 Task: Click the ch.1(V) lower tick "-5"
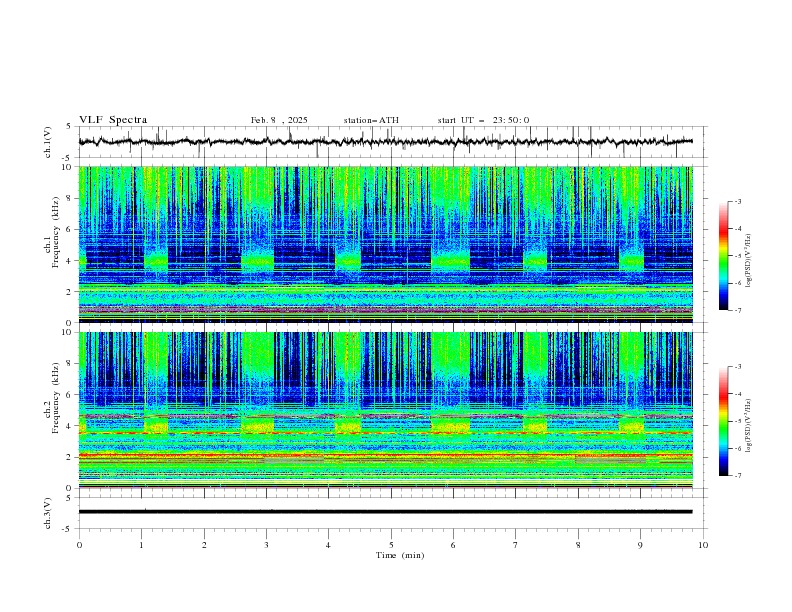click(x=68, y=158)
